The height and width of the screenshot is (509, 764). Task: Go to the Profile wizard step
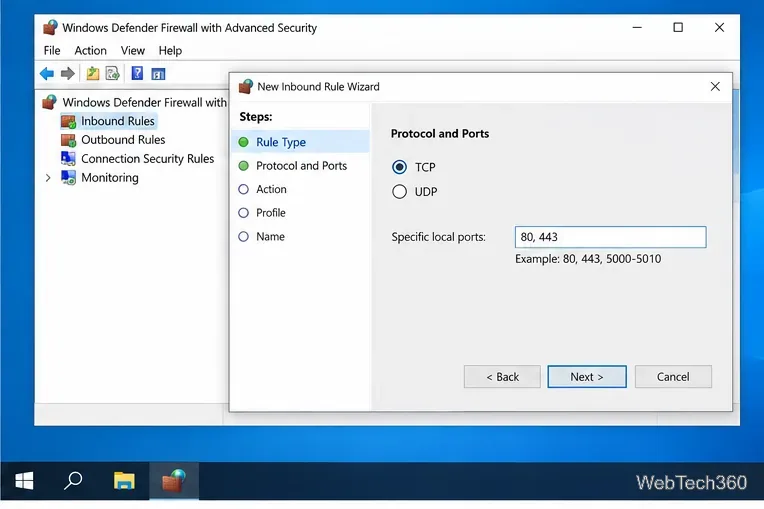[x=270, y=213]
